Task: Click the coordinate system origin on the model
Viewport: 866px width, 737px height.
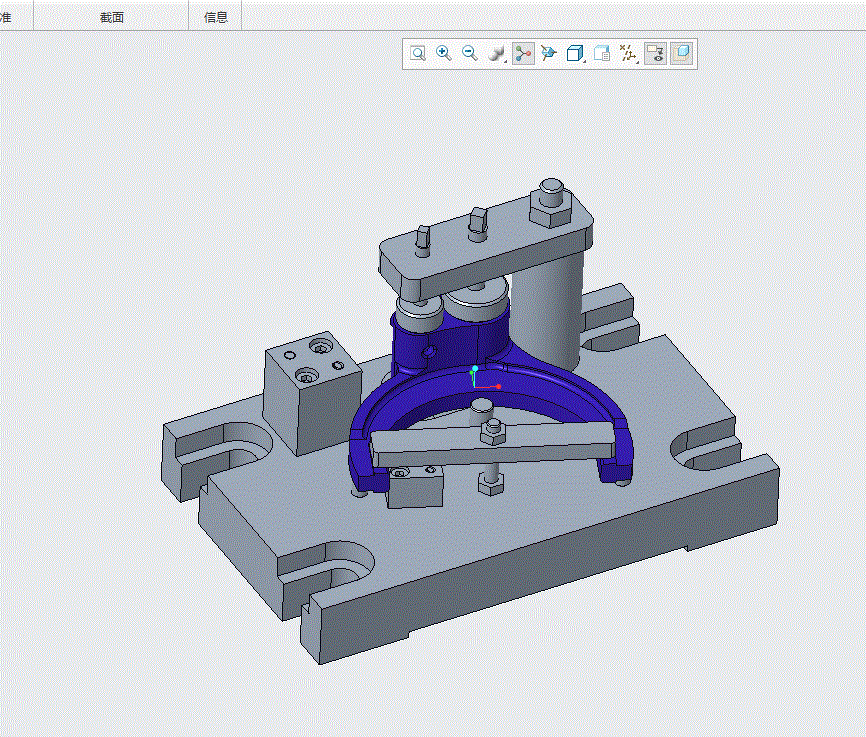Action: click(x=475, y=386)
